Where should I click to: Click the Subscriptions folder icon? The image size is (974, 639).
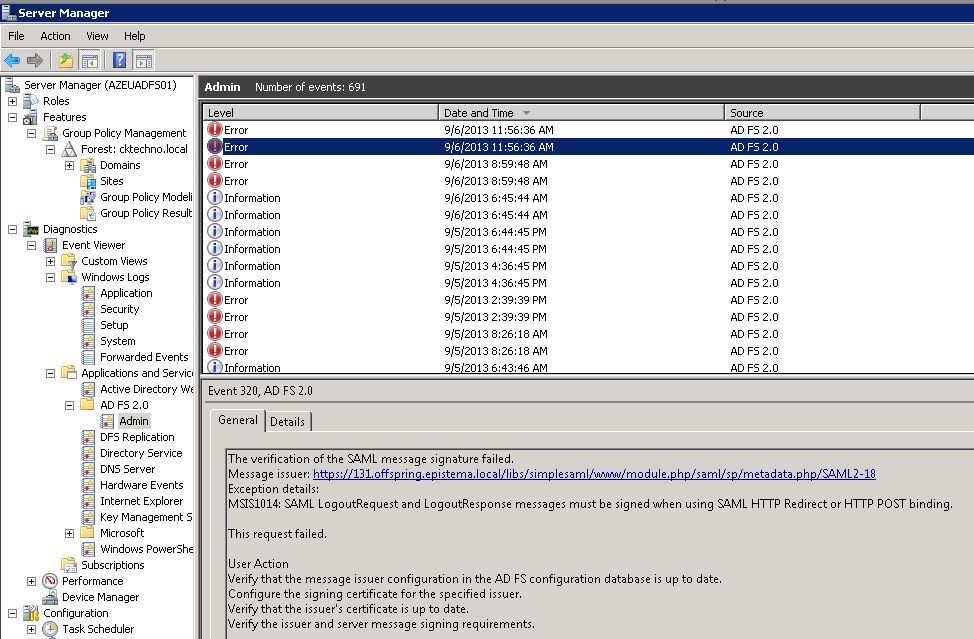tap(69, 565)
